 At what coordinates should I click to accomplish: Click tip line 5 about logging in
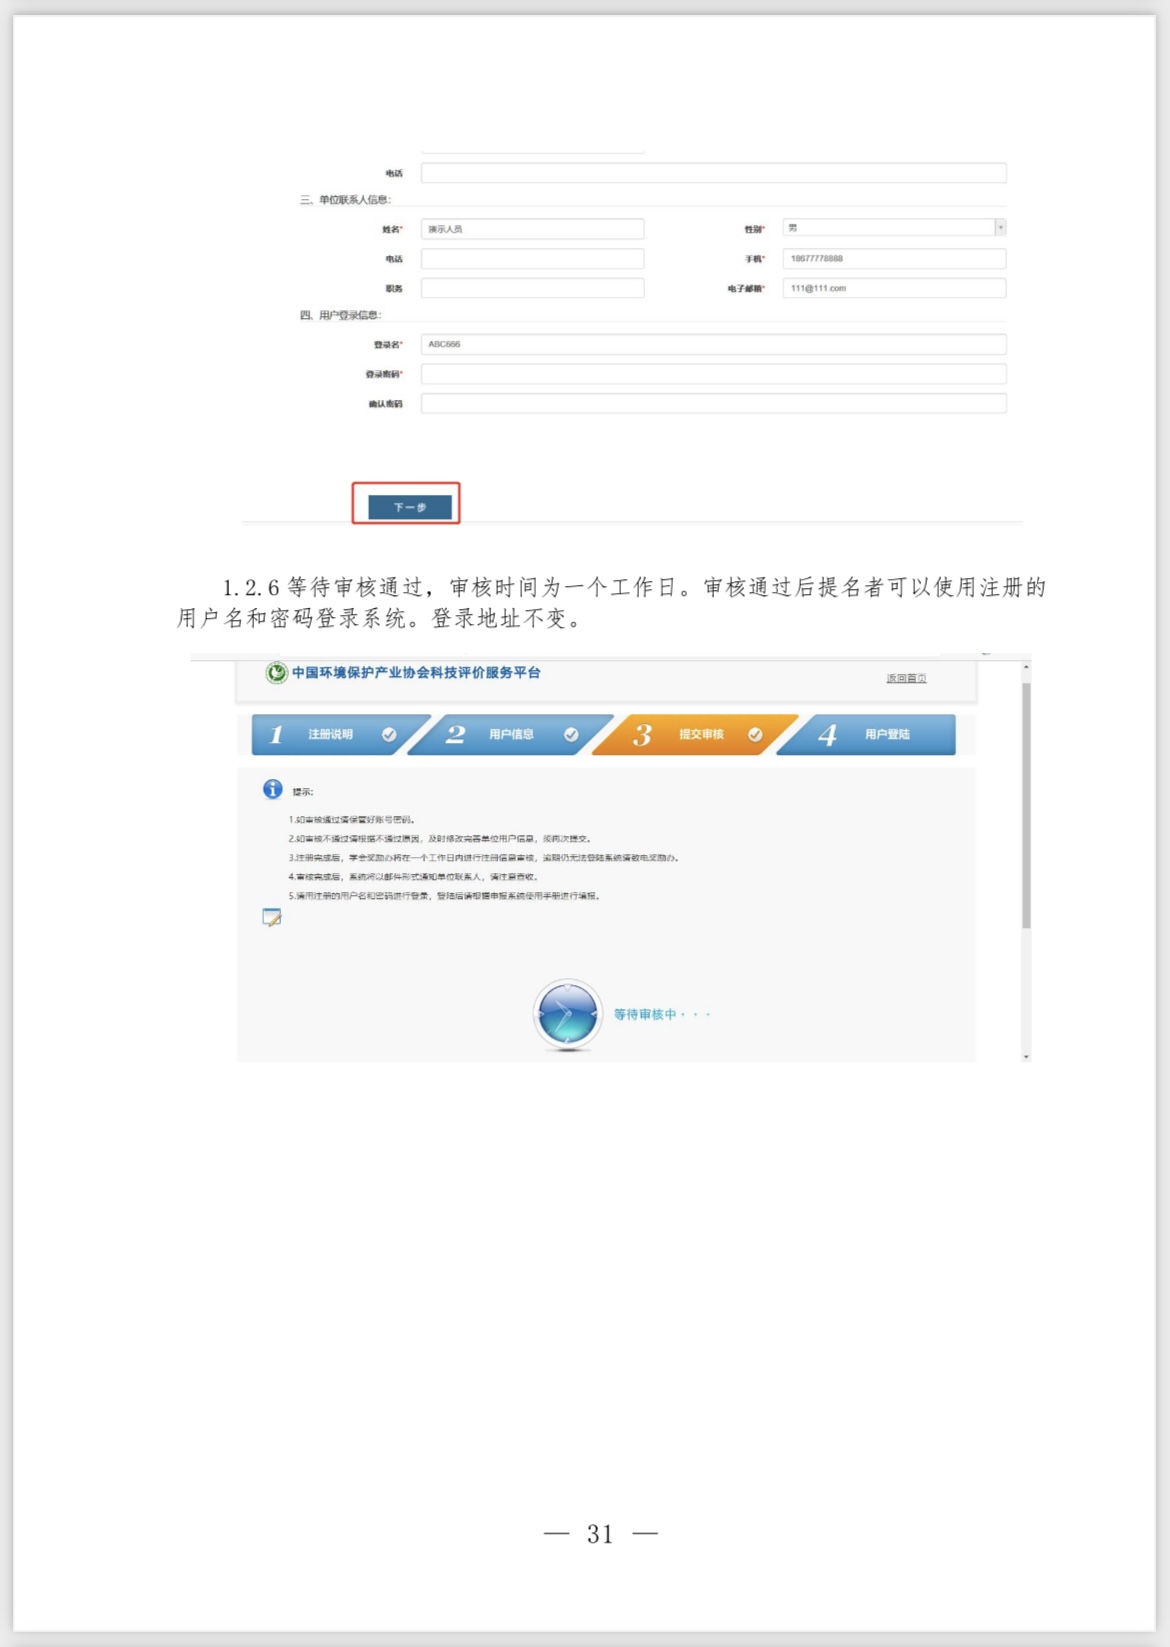[445, 896]
